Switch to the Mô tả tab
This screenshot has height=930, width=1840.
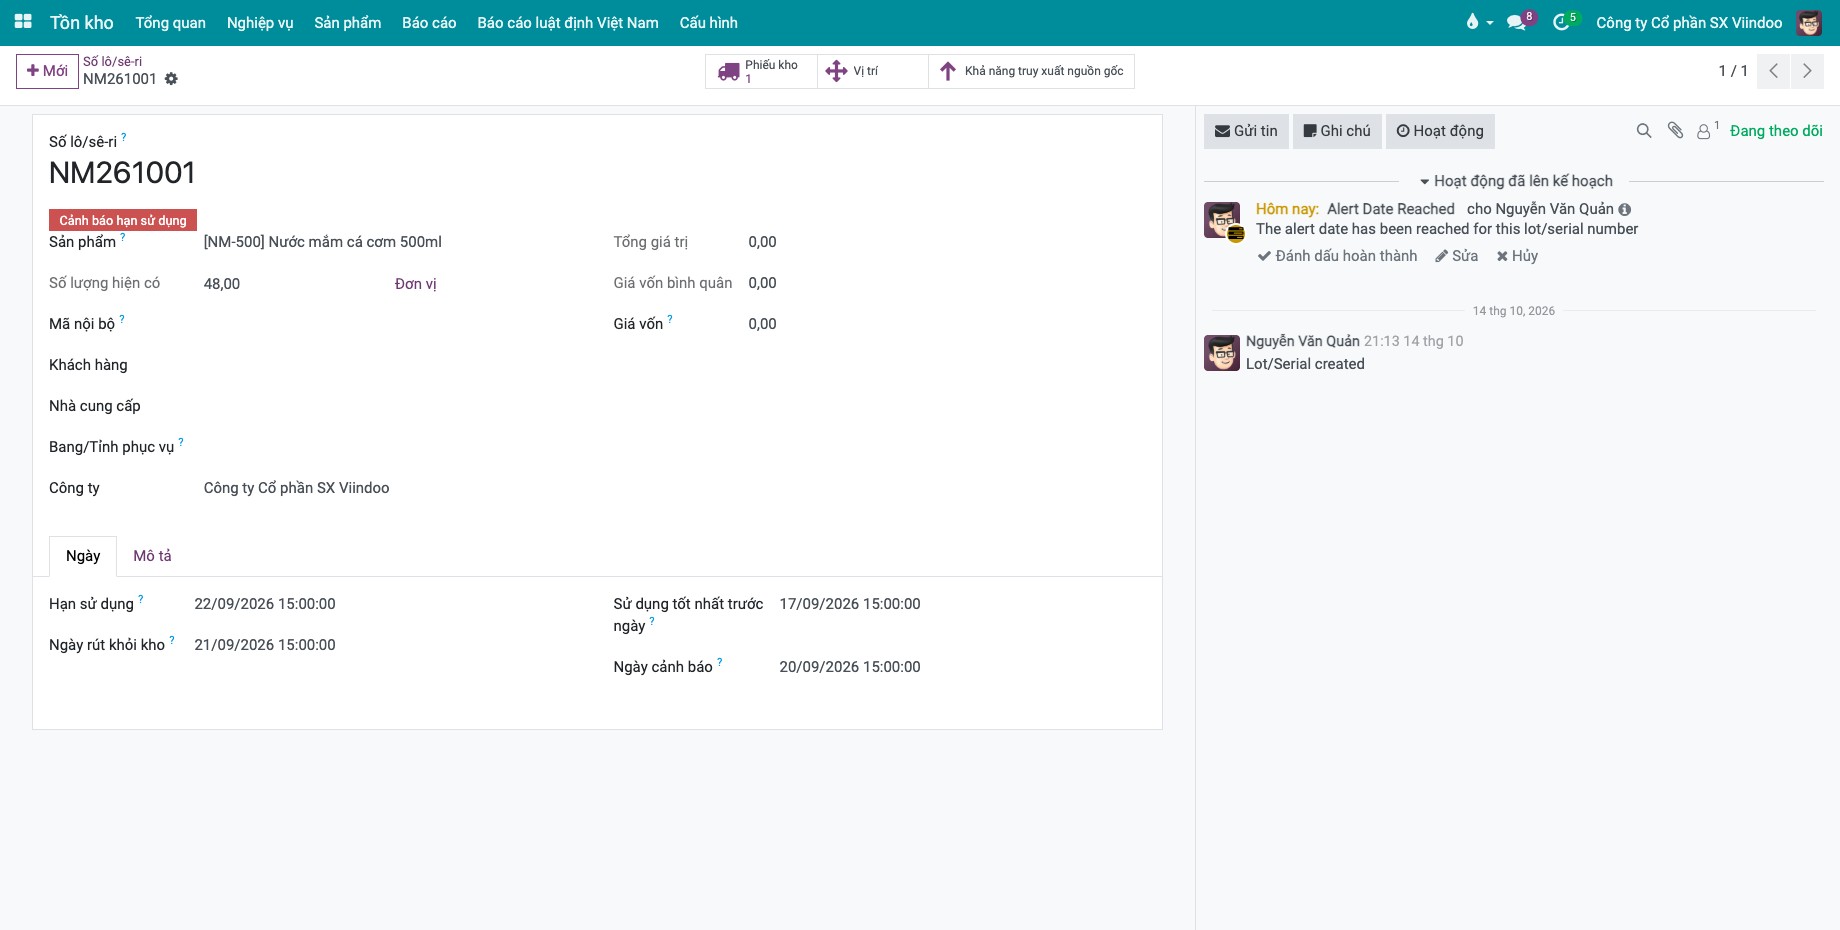click(152, 556)
